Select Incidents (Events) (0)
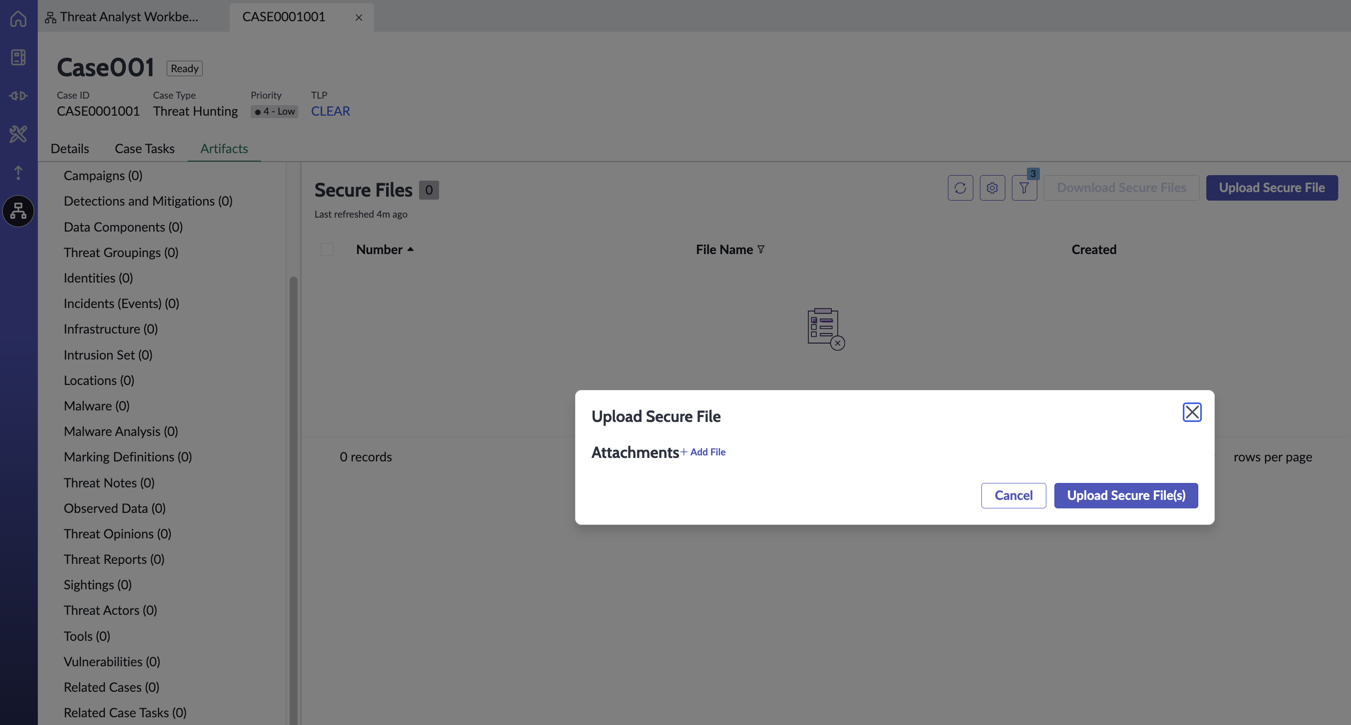 121,303
